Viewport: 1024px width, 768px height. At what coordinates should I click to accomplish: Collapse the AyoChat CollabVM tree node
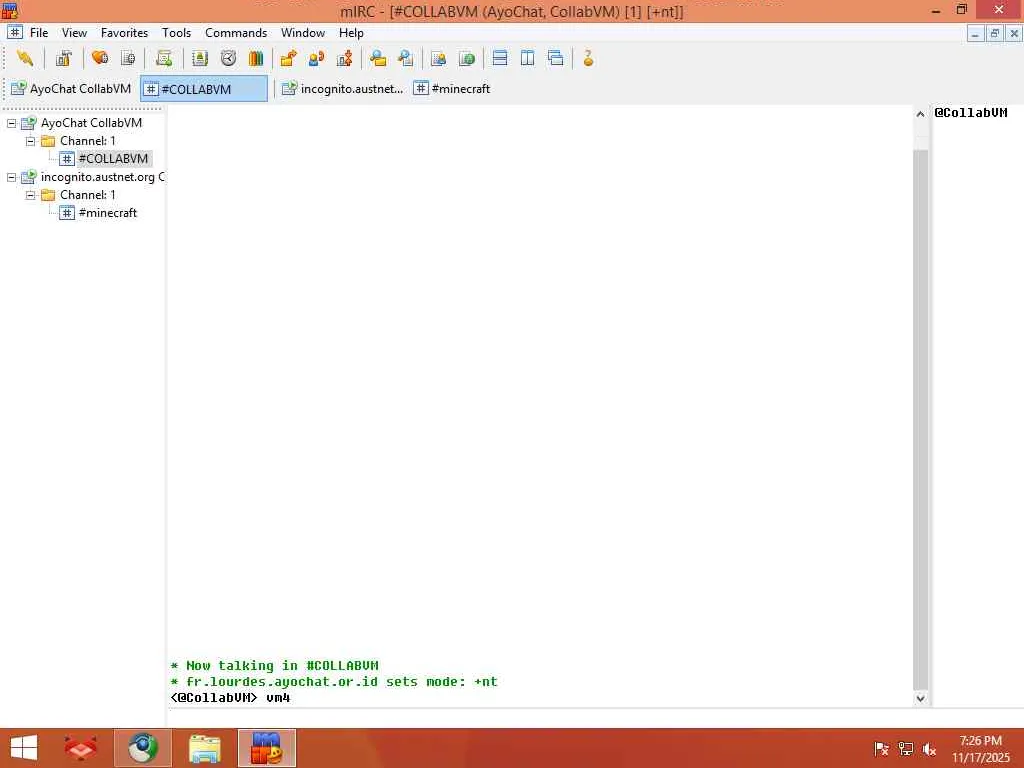click(x=11, y=123)
